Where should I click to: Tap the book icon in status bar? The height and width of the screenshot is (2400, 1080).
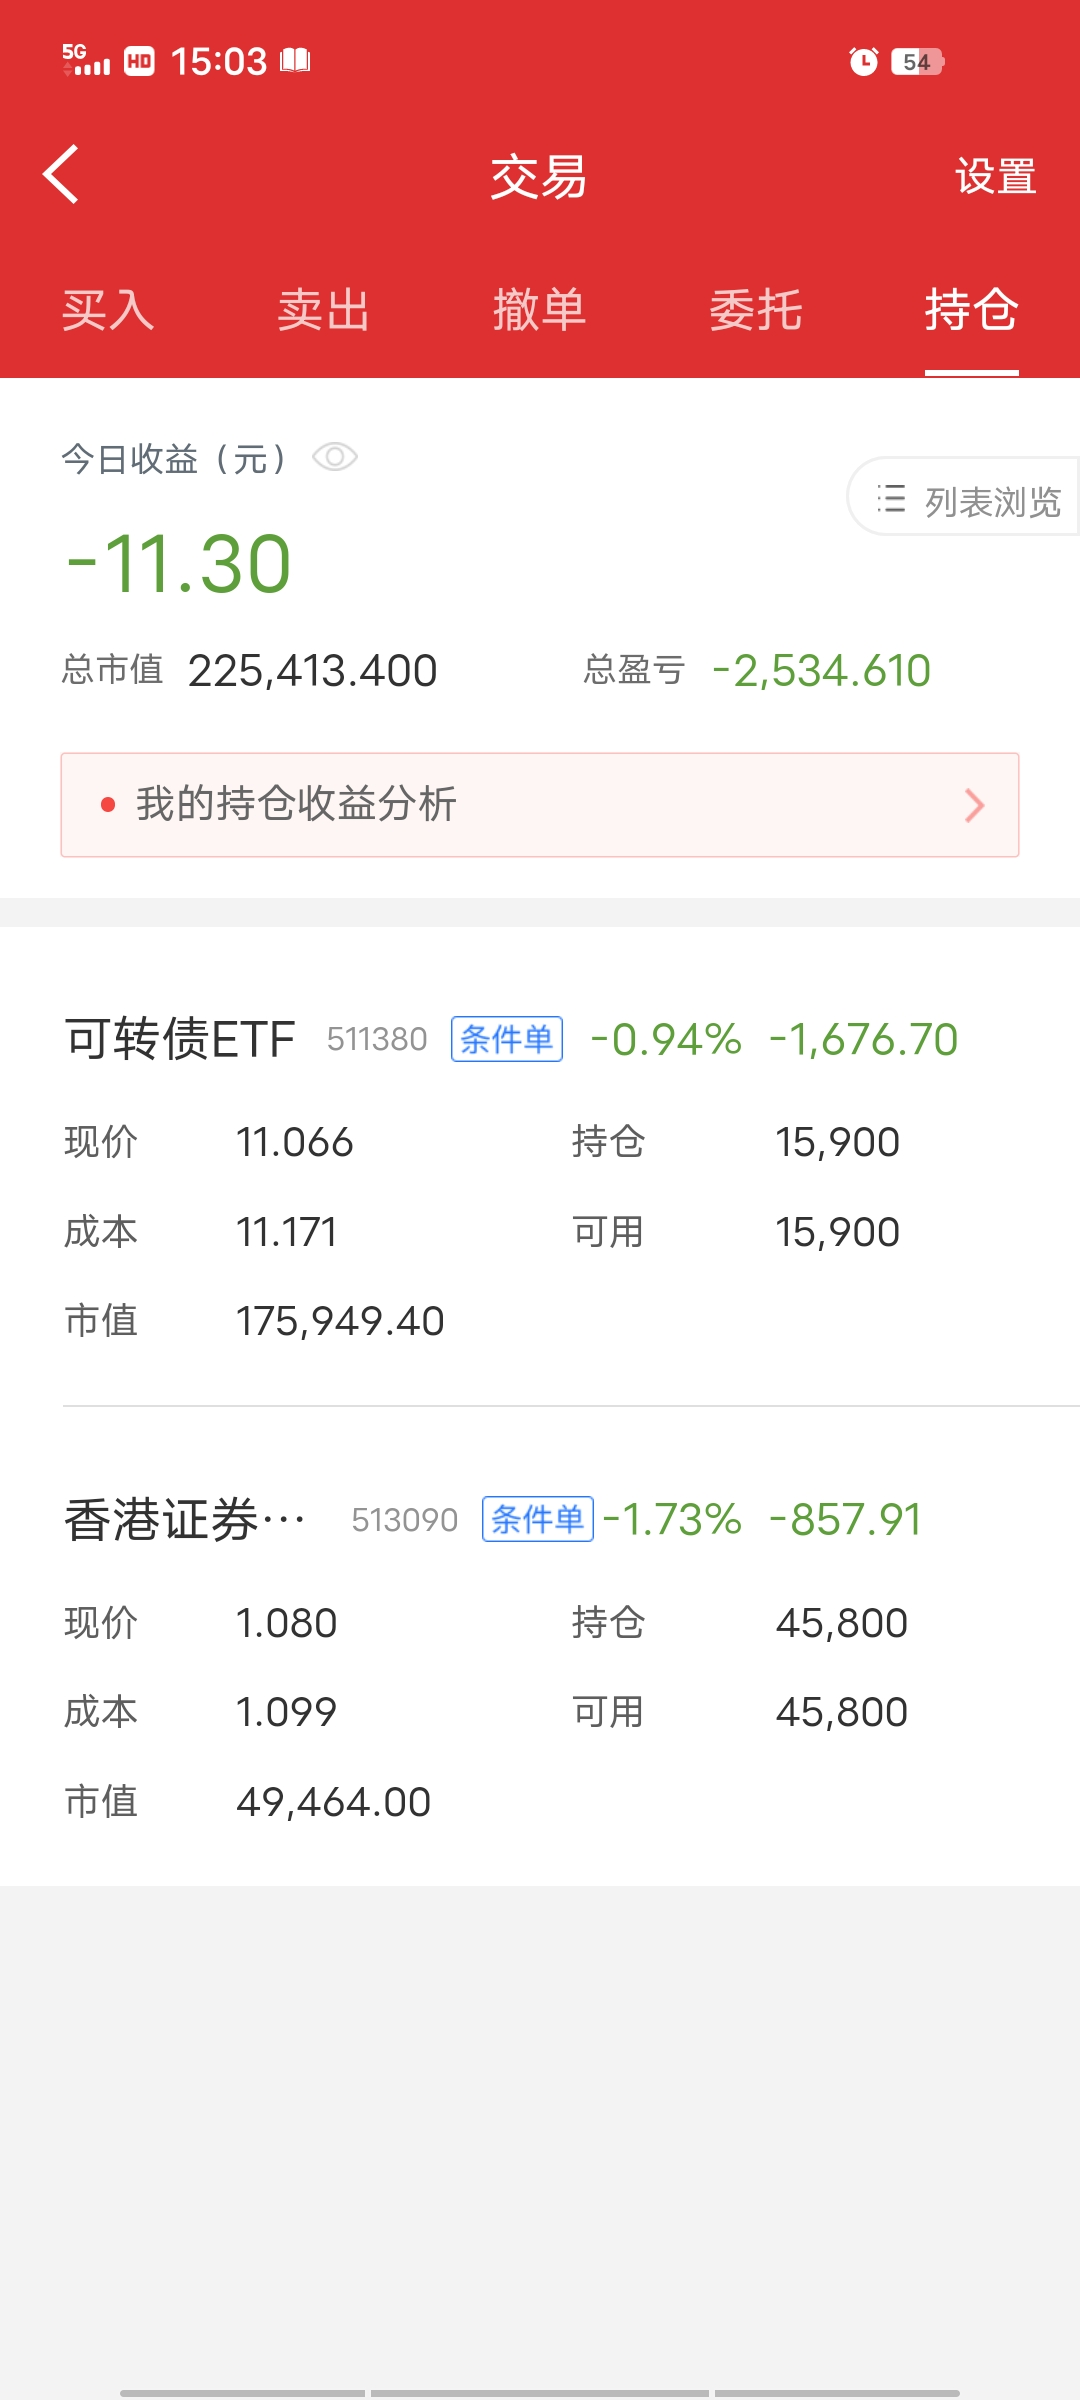[x=295, y=61]
